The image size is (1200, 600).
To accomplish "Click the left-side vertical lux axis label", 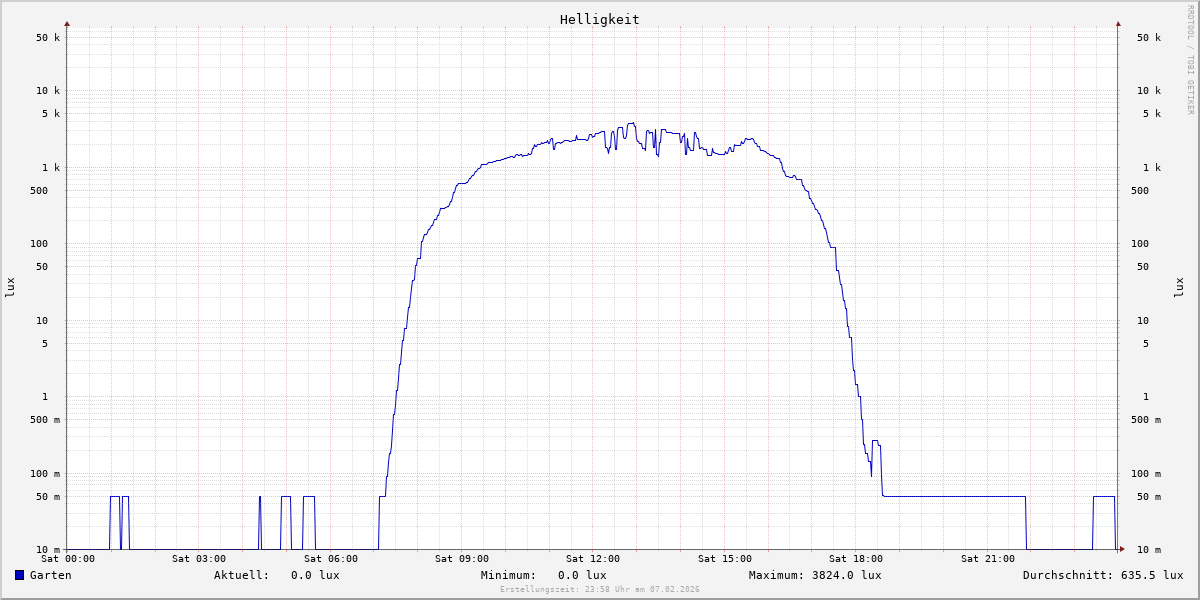I will coord(10,287).
